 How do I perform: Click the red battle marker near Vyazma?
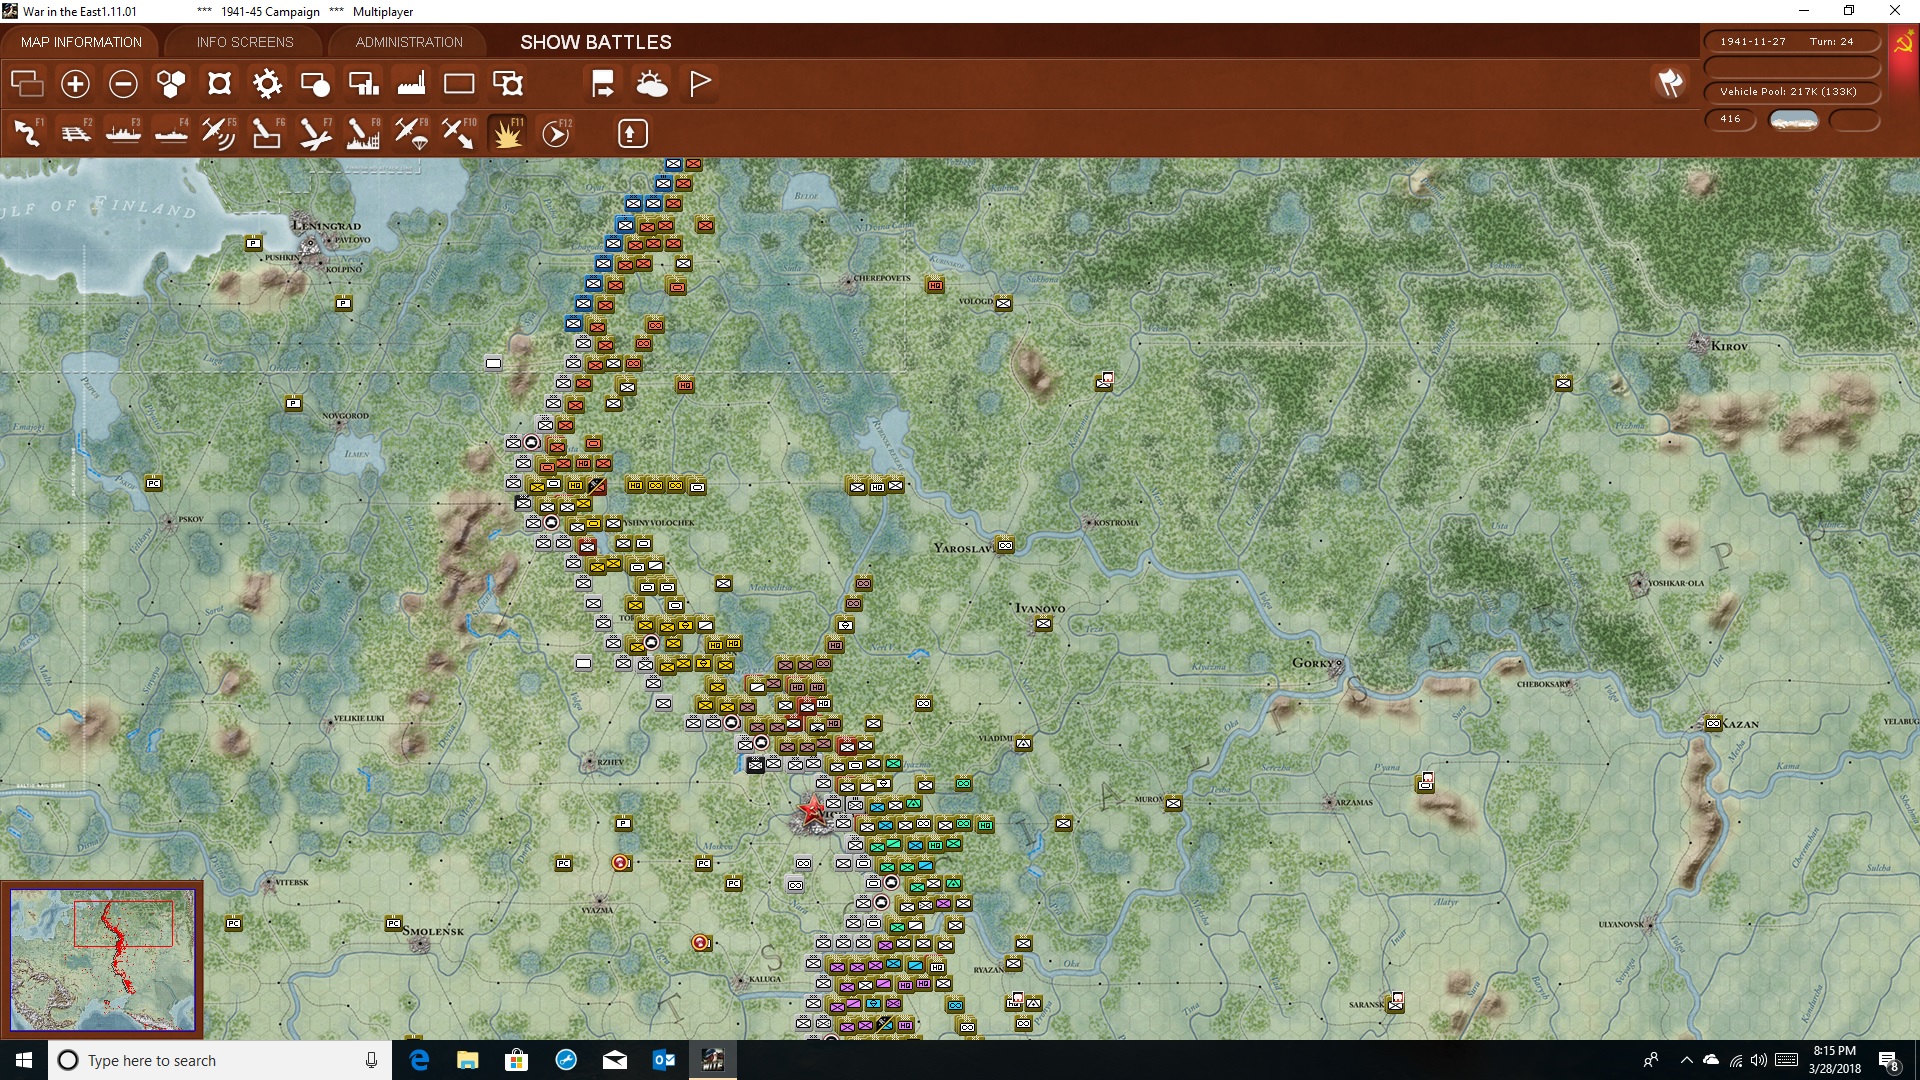coord(621,862)
